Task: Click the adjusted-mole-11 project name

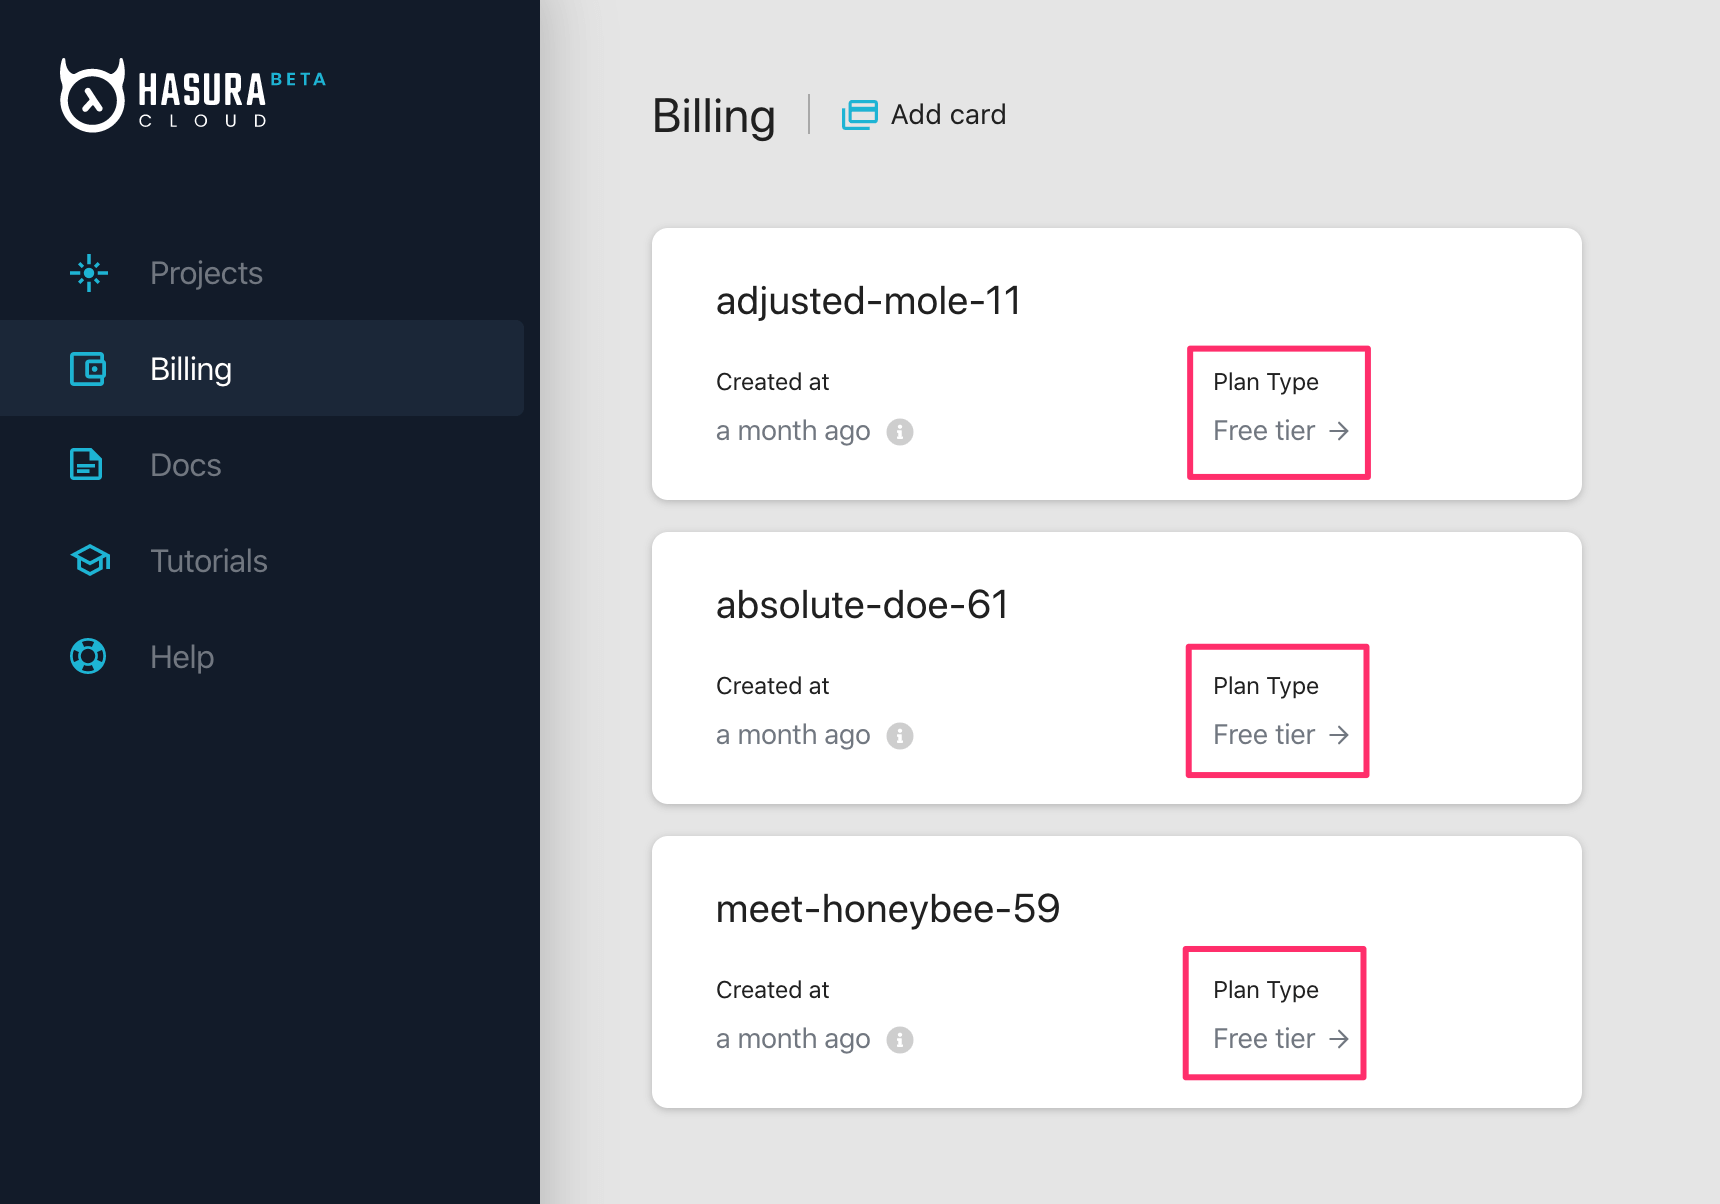Action: tap(868, 301)
